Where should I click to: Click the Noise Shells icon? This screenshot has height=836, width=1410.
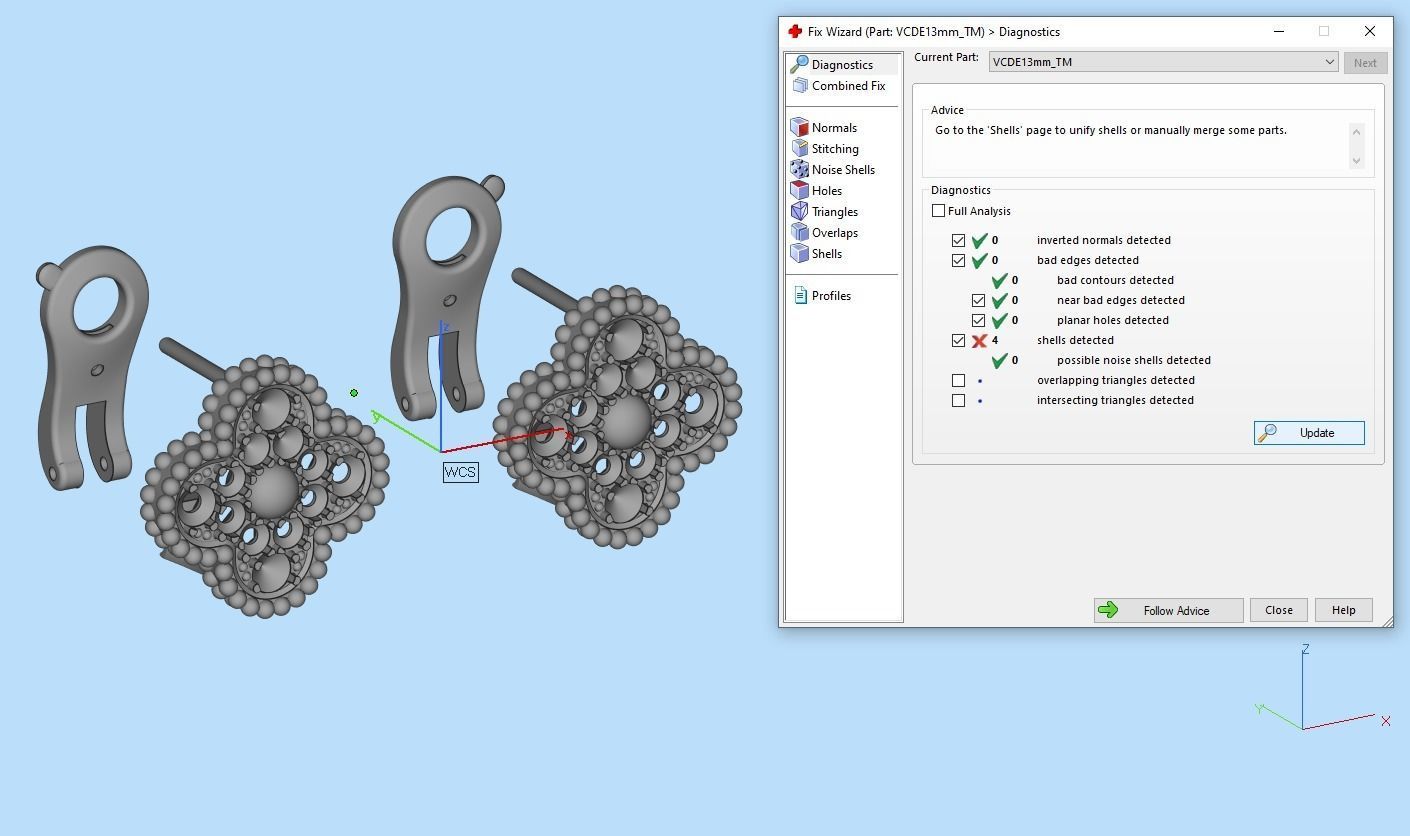pos(799,169)
